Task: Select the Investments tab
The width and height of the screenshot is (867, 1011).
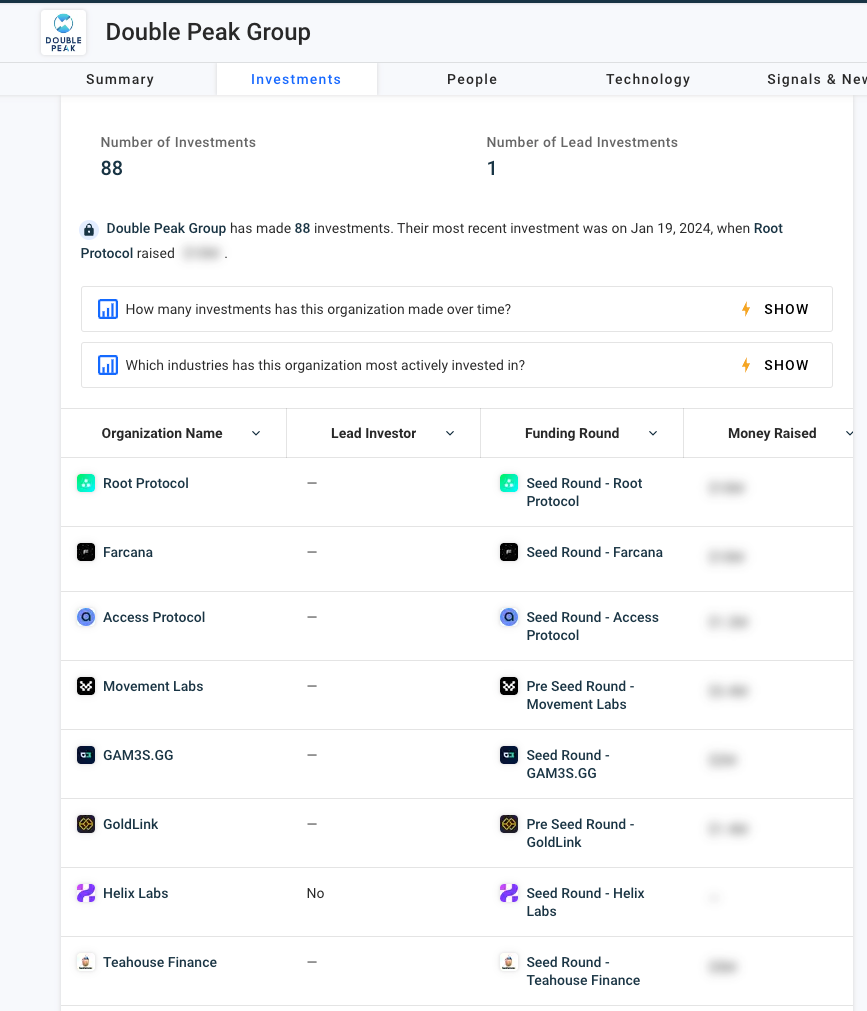Action: [x=296, y=79]
